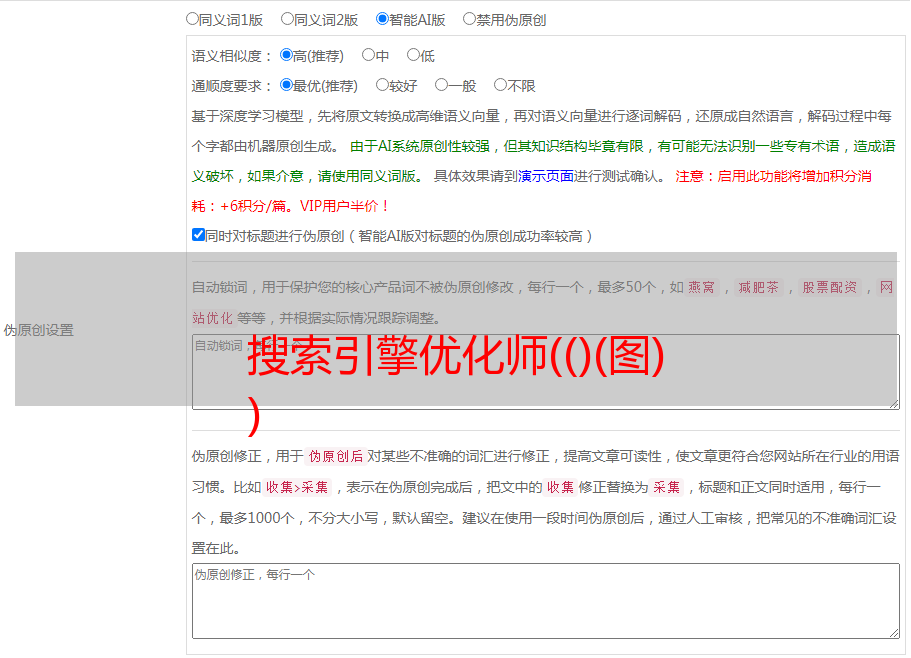Set 语义相似度 to 低
This screenshot has width=911, height=658.
[413, 55]
